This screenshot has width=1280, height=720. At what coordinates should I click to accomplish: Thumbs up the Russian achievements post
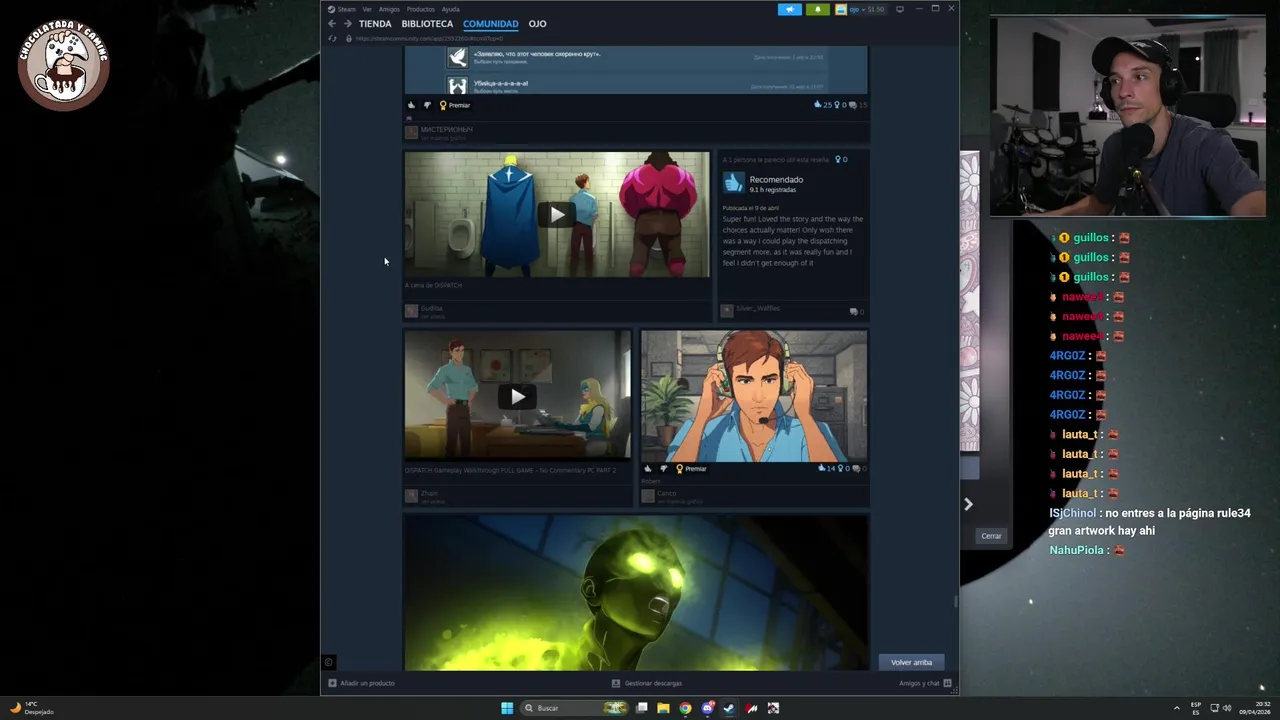click(x=411, y=105)
